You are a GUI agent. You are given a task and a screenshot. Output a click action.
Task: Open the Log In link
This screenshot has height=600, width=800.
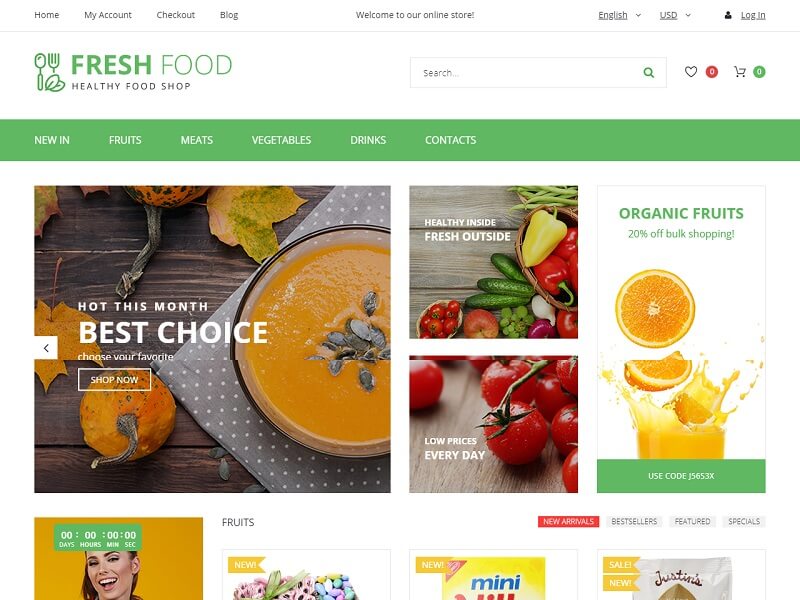753,15
